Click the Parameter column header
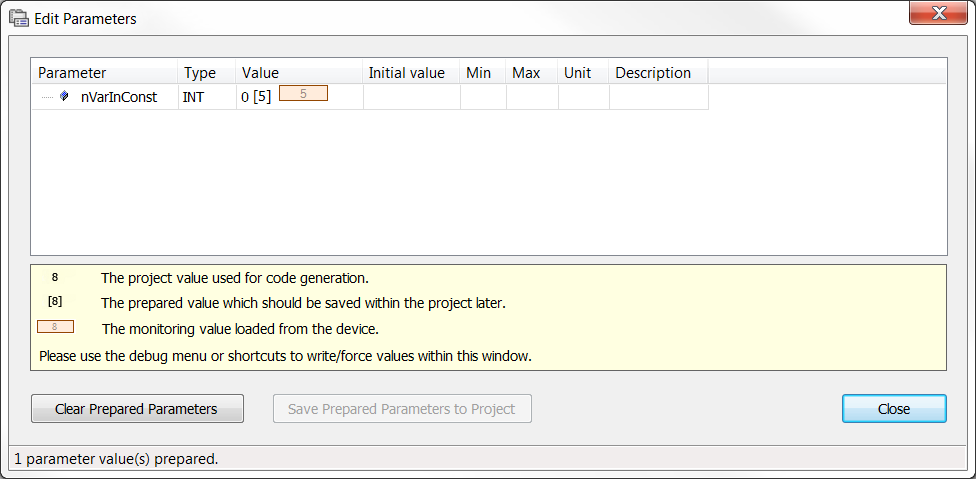The image size is (976, 479). (x=105, y=73)
